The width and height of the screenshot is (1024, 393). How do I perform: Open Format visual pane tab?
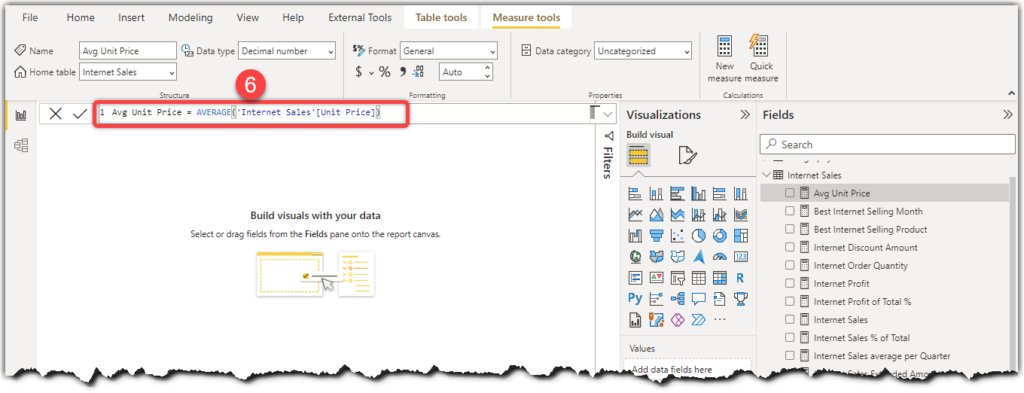tap(688, 155)
